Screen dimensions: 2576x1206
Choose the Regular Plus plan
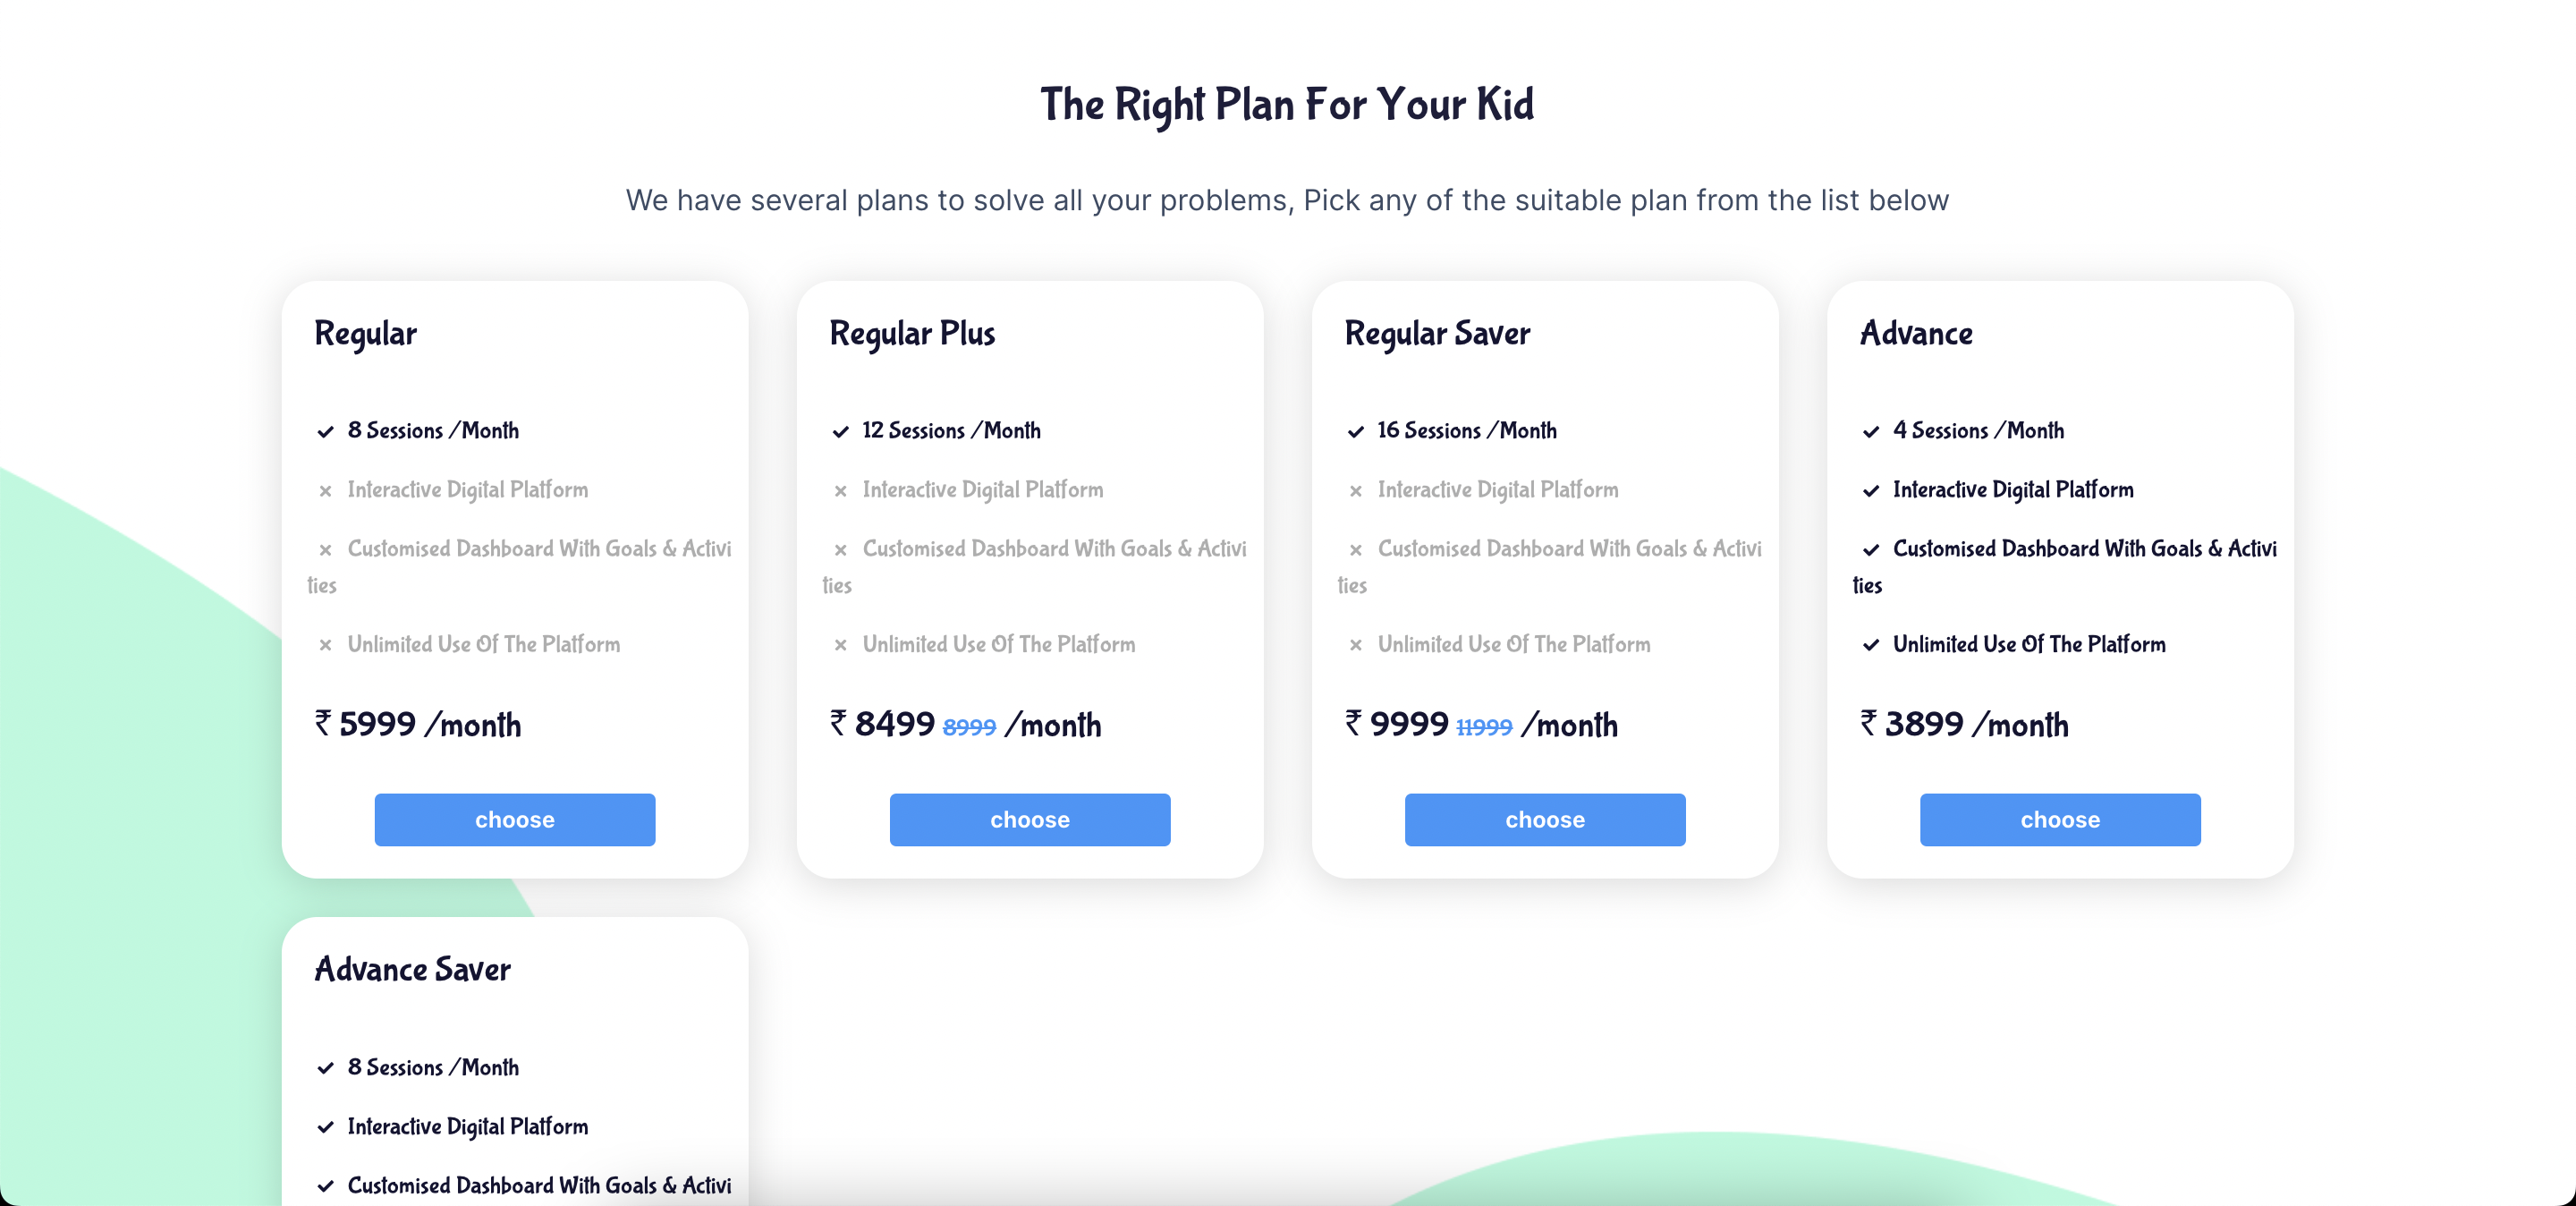click(1030, 820)
